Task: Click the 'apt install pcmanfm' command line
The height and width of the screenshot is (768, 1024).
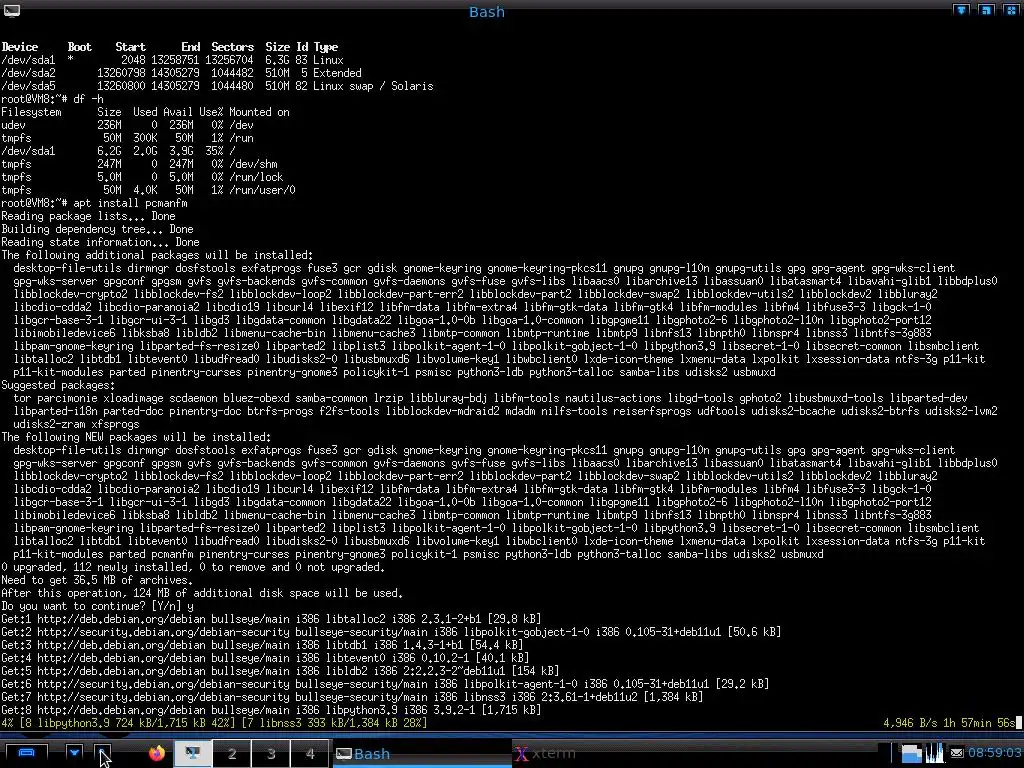Action: click(x=130, y=203)
